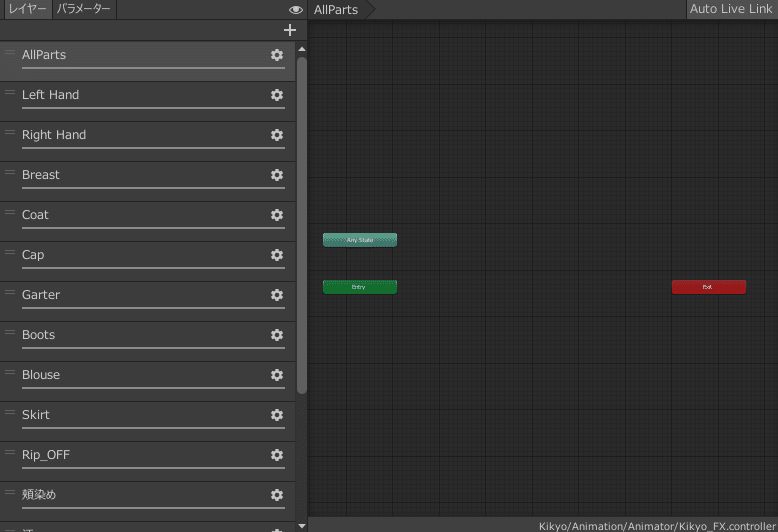This screenshot has height=532, width=778.
Task: Select the green Entry node
Action: point(360,287)
